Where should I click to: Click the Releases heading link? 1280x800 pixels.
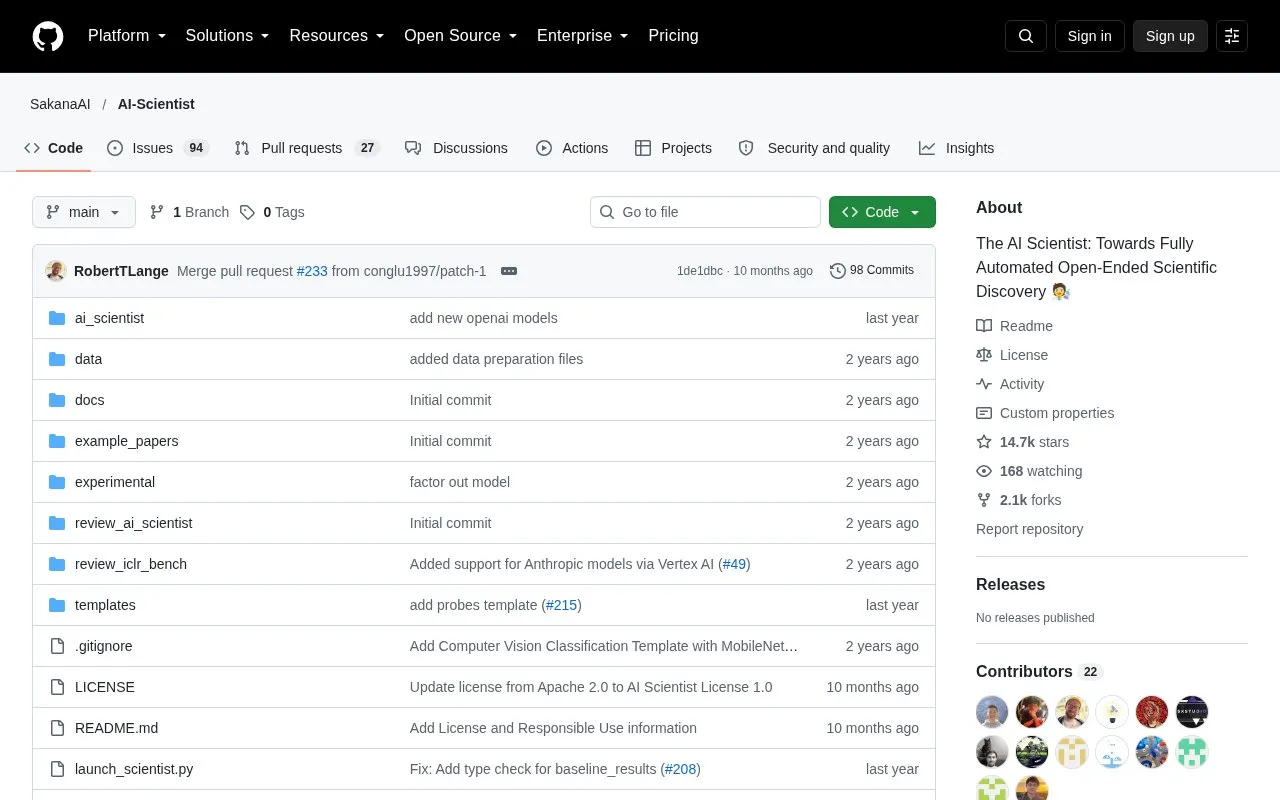click(1010, 585)
